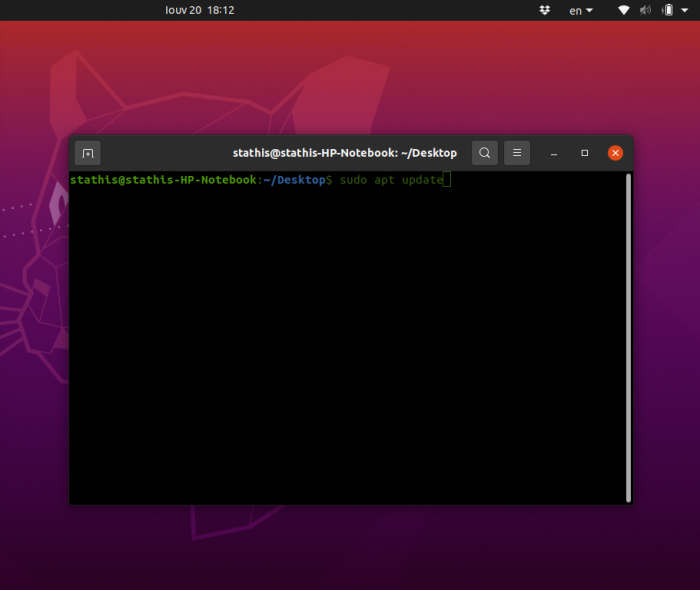Click the terminal search magnifier icon
The height and width of the screenshot is (590, 700).
[485, 153]
